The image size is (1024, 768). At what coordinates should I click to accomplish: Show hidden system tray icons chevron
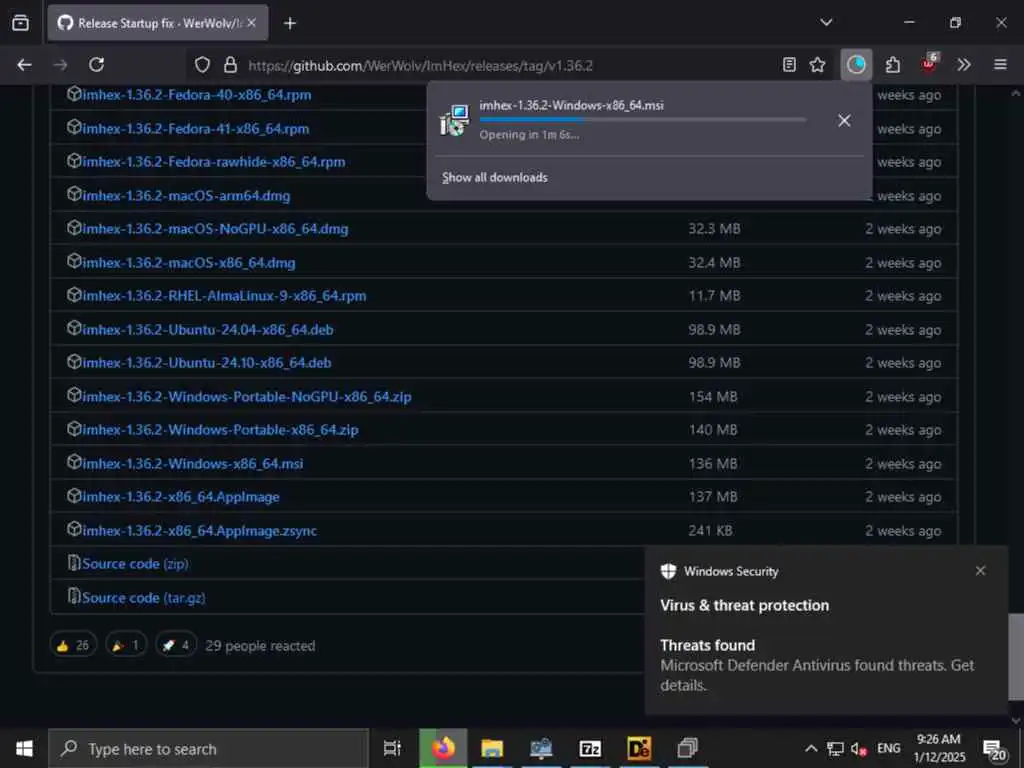tap(810, 748)
